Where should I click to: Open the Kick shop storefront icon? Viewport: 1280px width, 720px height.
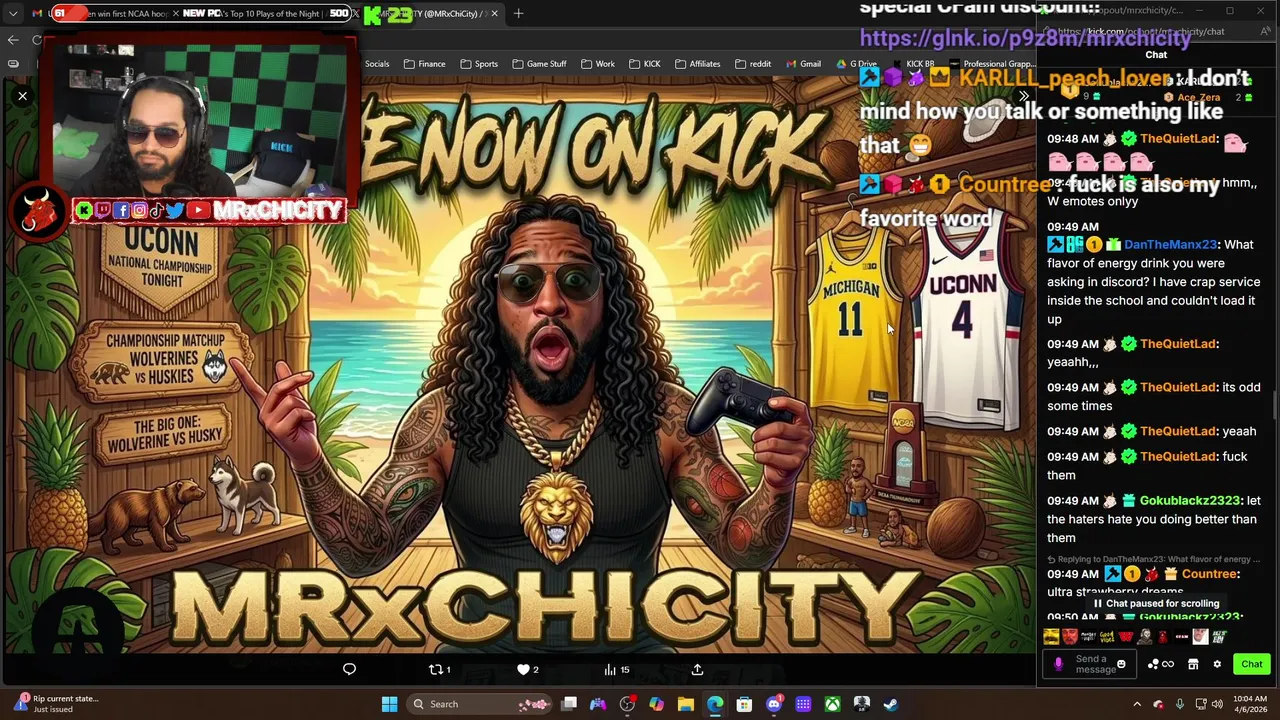point(1193,664)
